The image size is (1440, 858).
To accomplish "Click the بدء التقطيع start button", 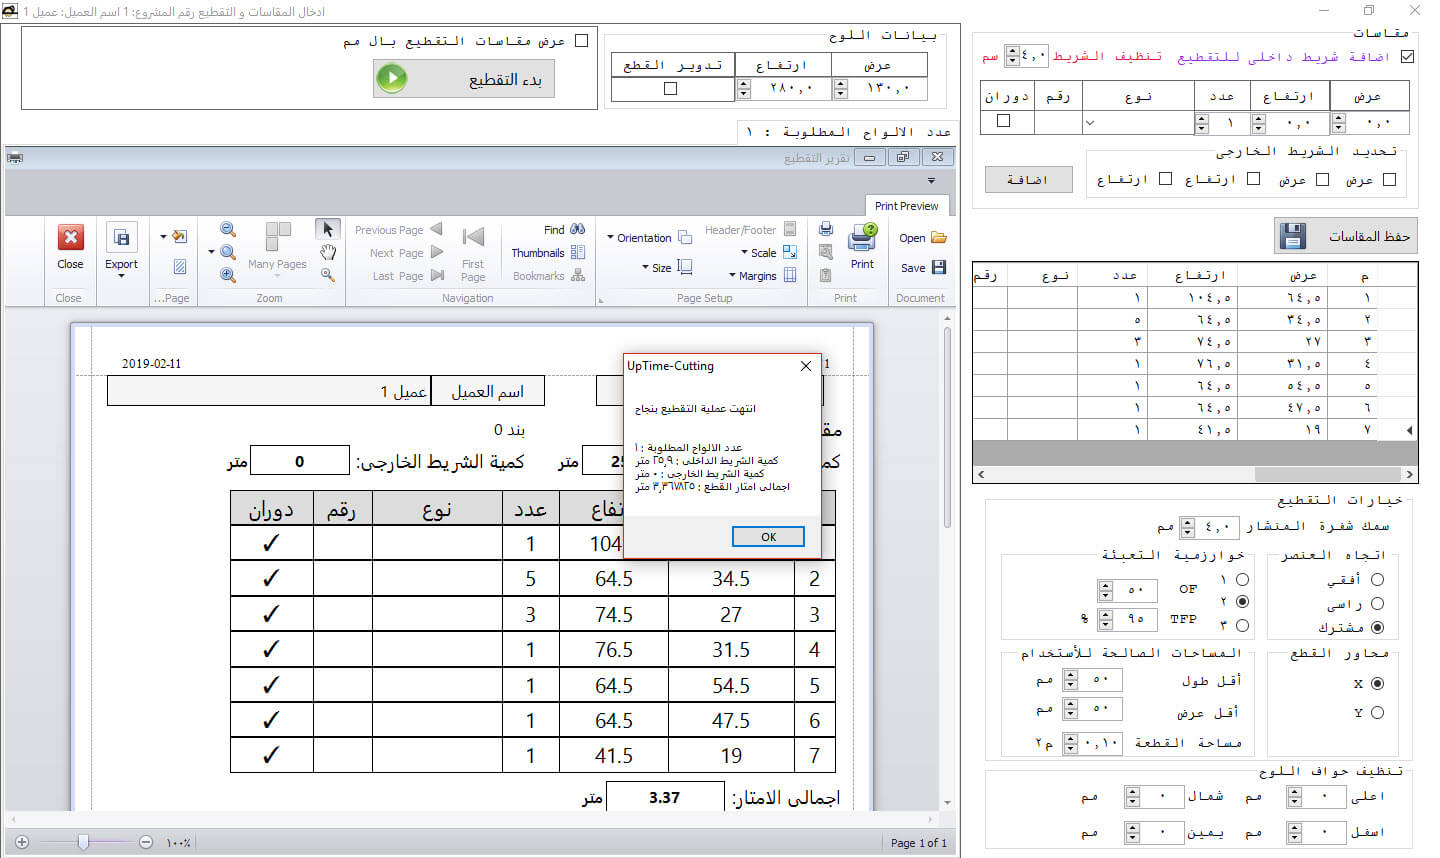I will [x=463, y=79].
